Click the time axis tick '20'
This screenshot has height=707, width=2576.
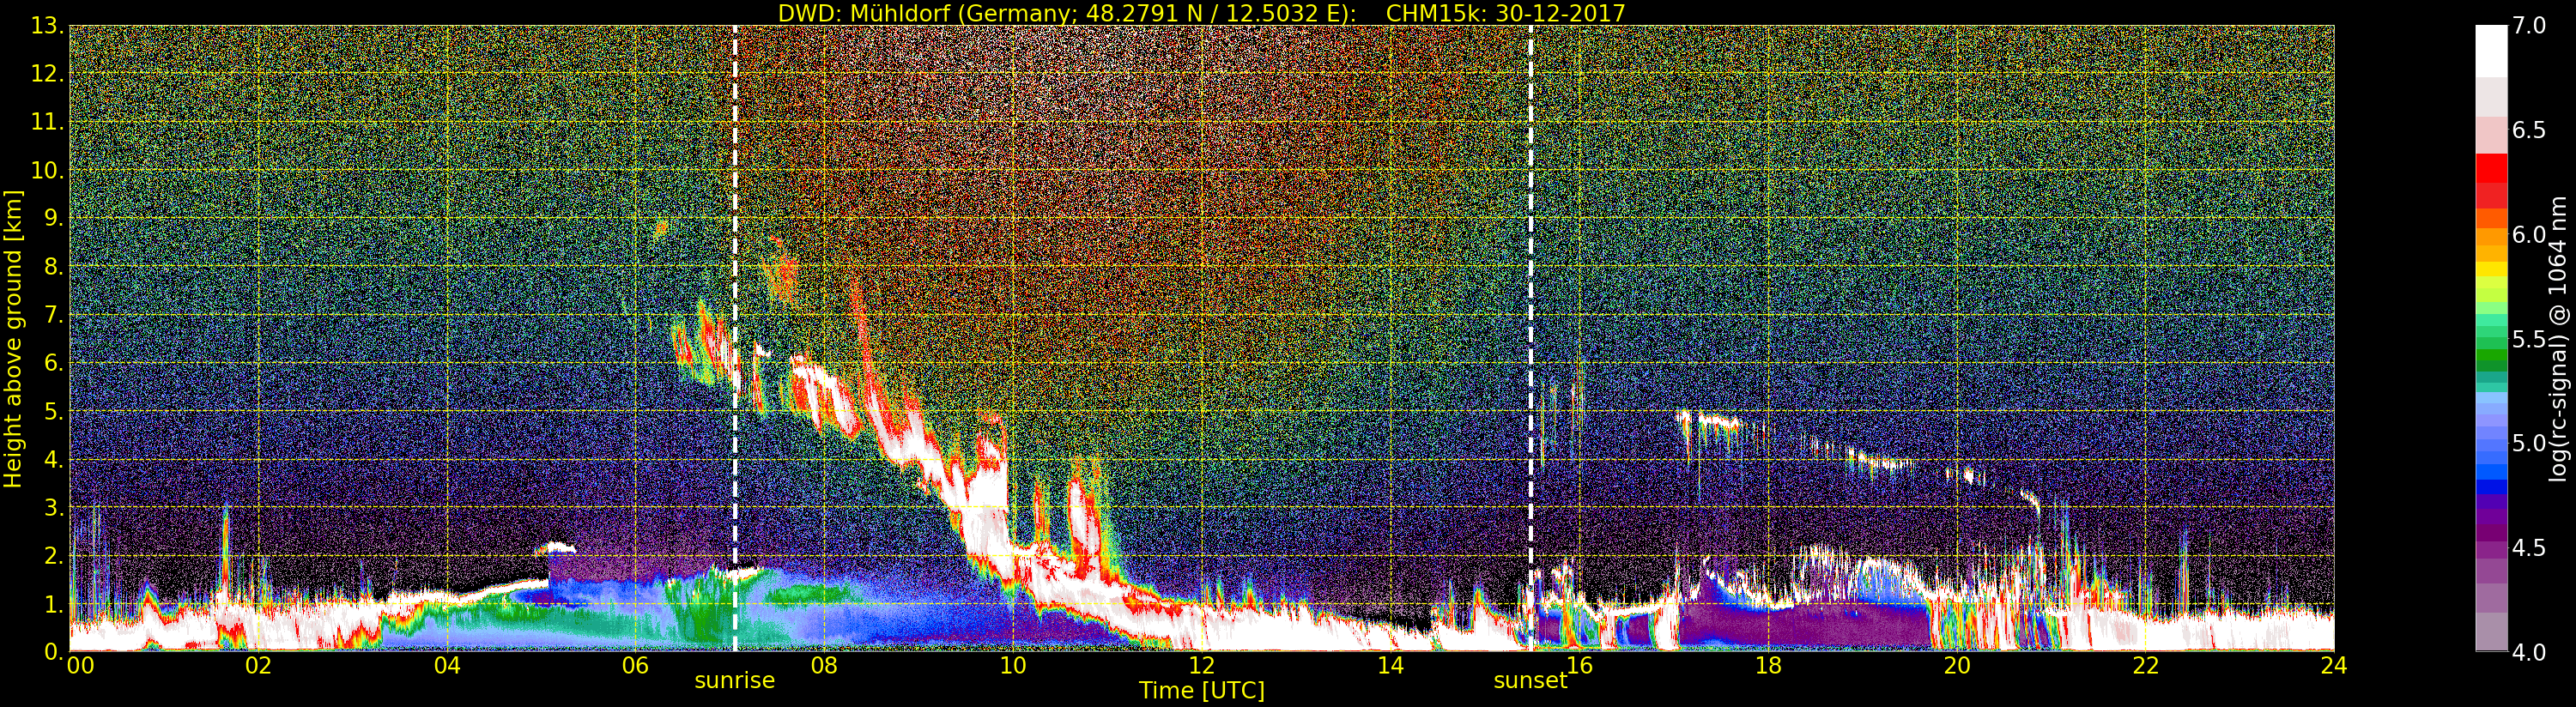click(1957, 665)
